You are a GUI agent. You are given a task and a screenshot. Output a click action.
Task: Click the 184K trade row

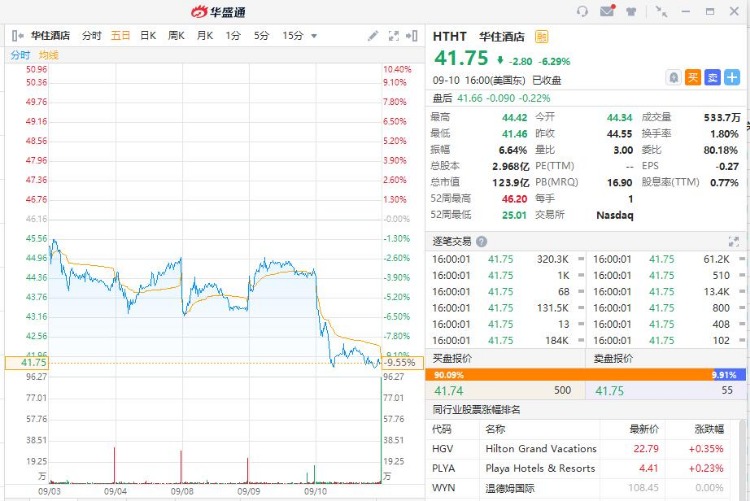(508, 341)
